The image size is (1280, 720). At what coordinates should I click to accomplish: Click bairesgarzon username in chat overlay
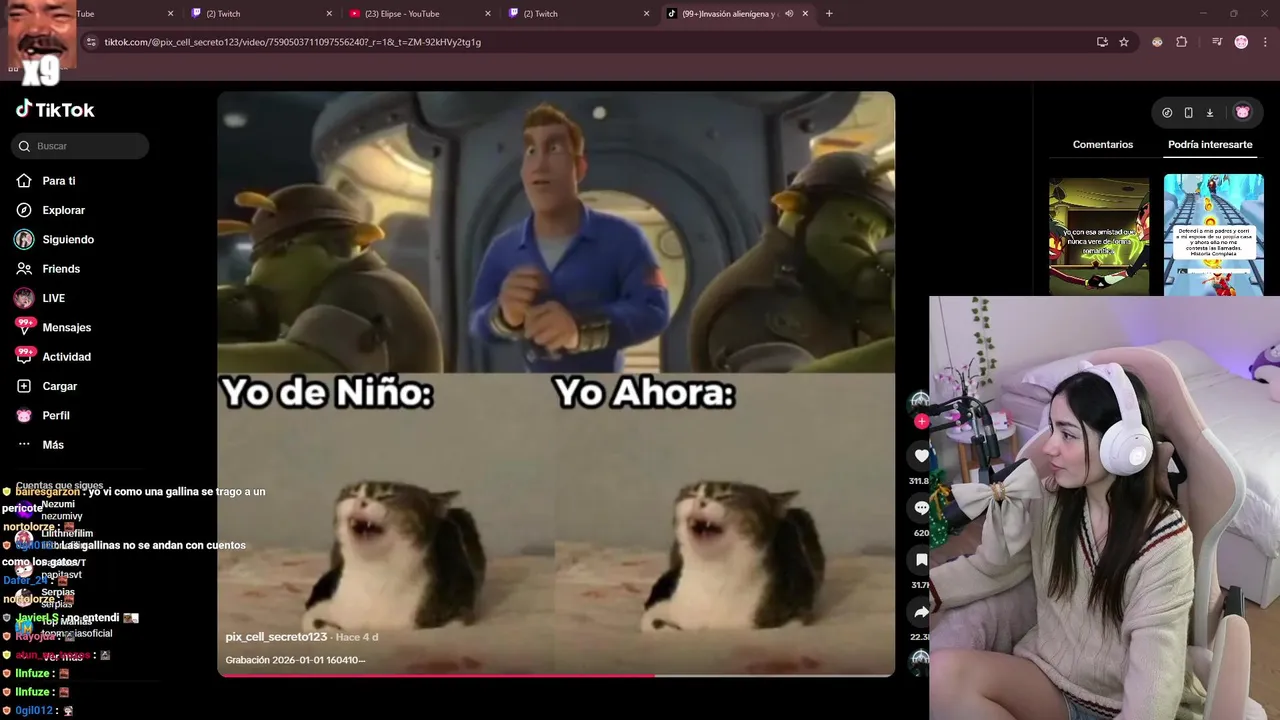pos(47,492)
